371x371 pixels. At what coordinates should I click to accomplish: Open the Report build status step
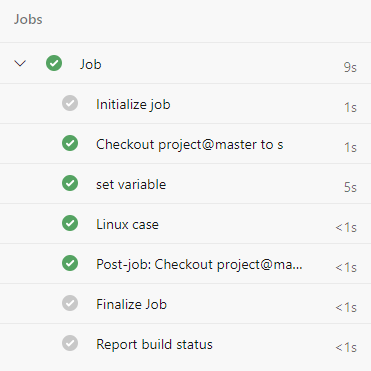pos(185,344)
